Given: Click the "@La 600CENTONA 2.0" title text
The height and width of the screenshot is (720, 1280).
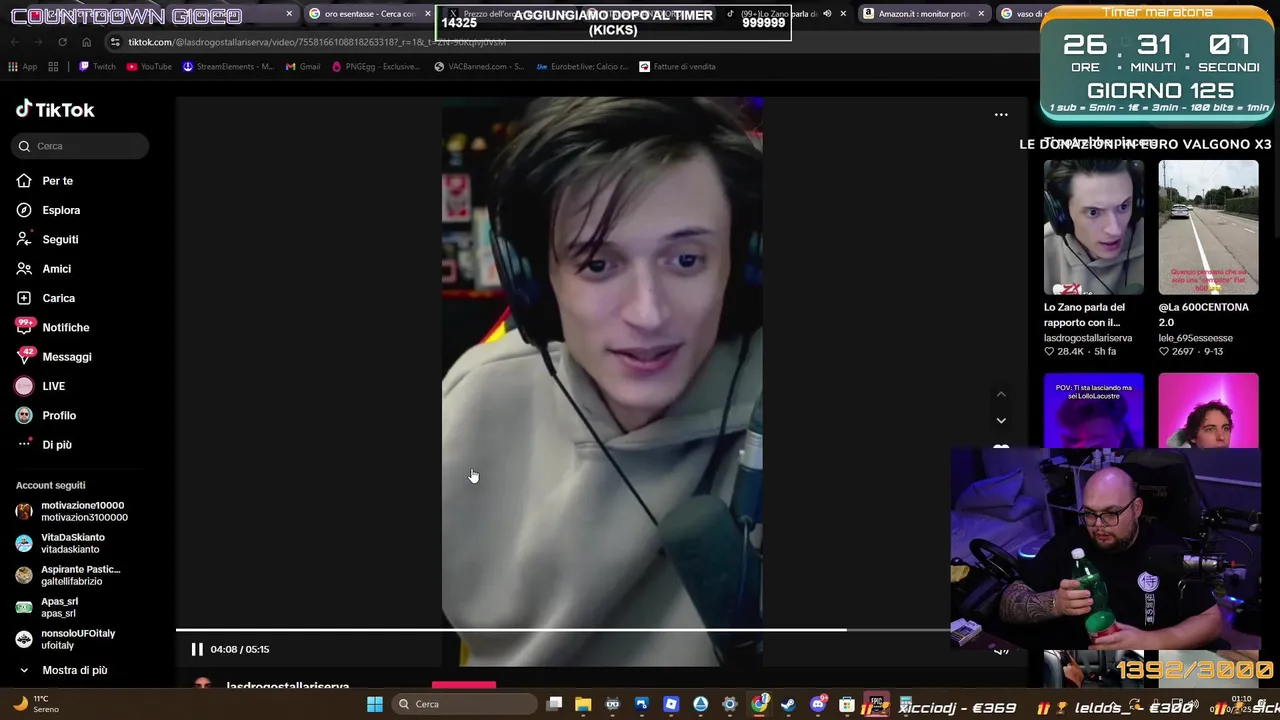Looking at the screenshot, I should (1203, 315).
